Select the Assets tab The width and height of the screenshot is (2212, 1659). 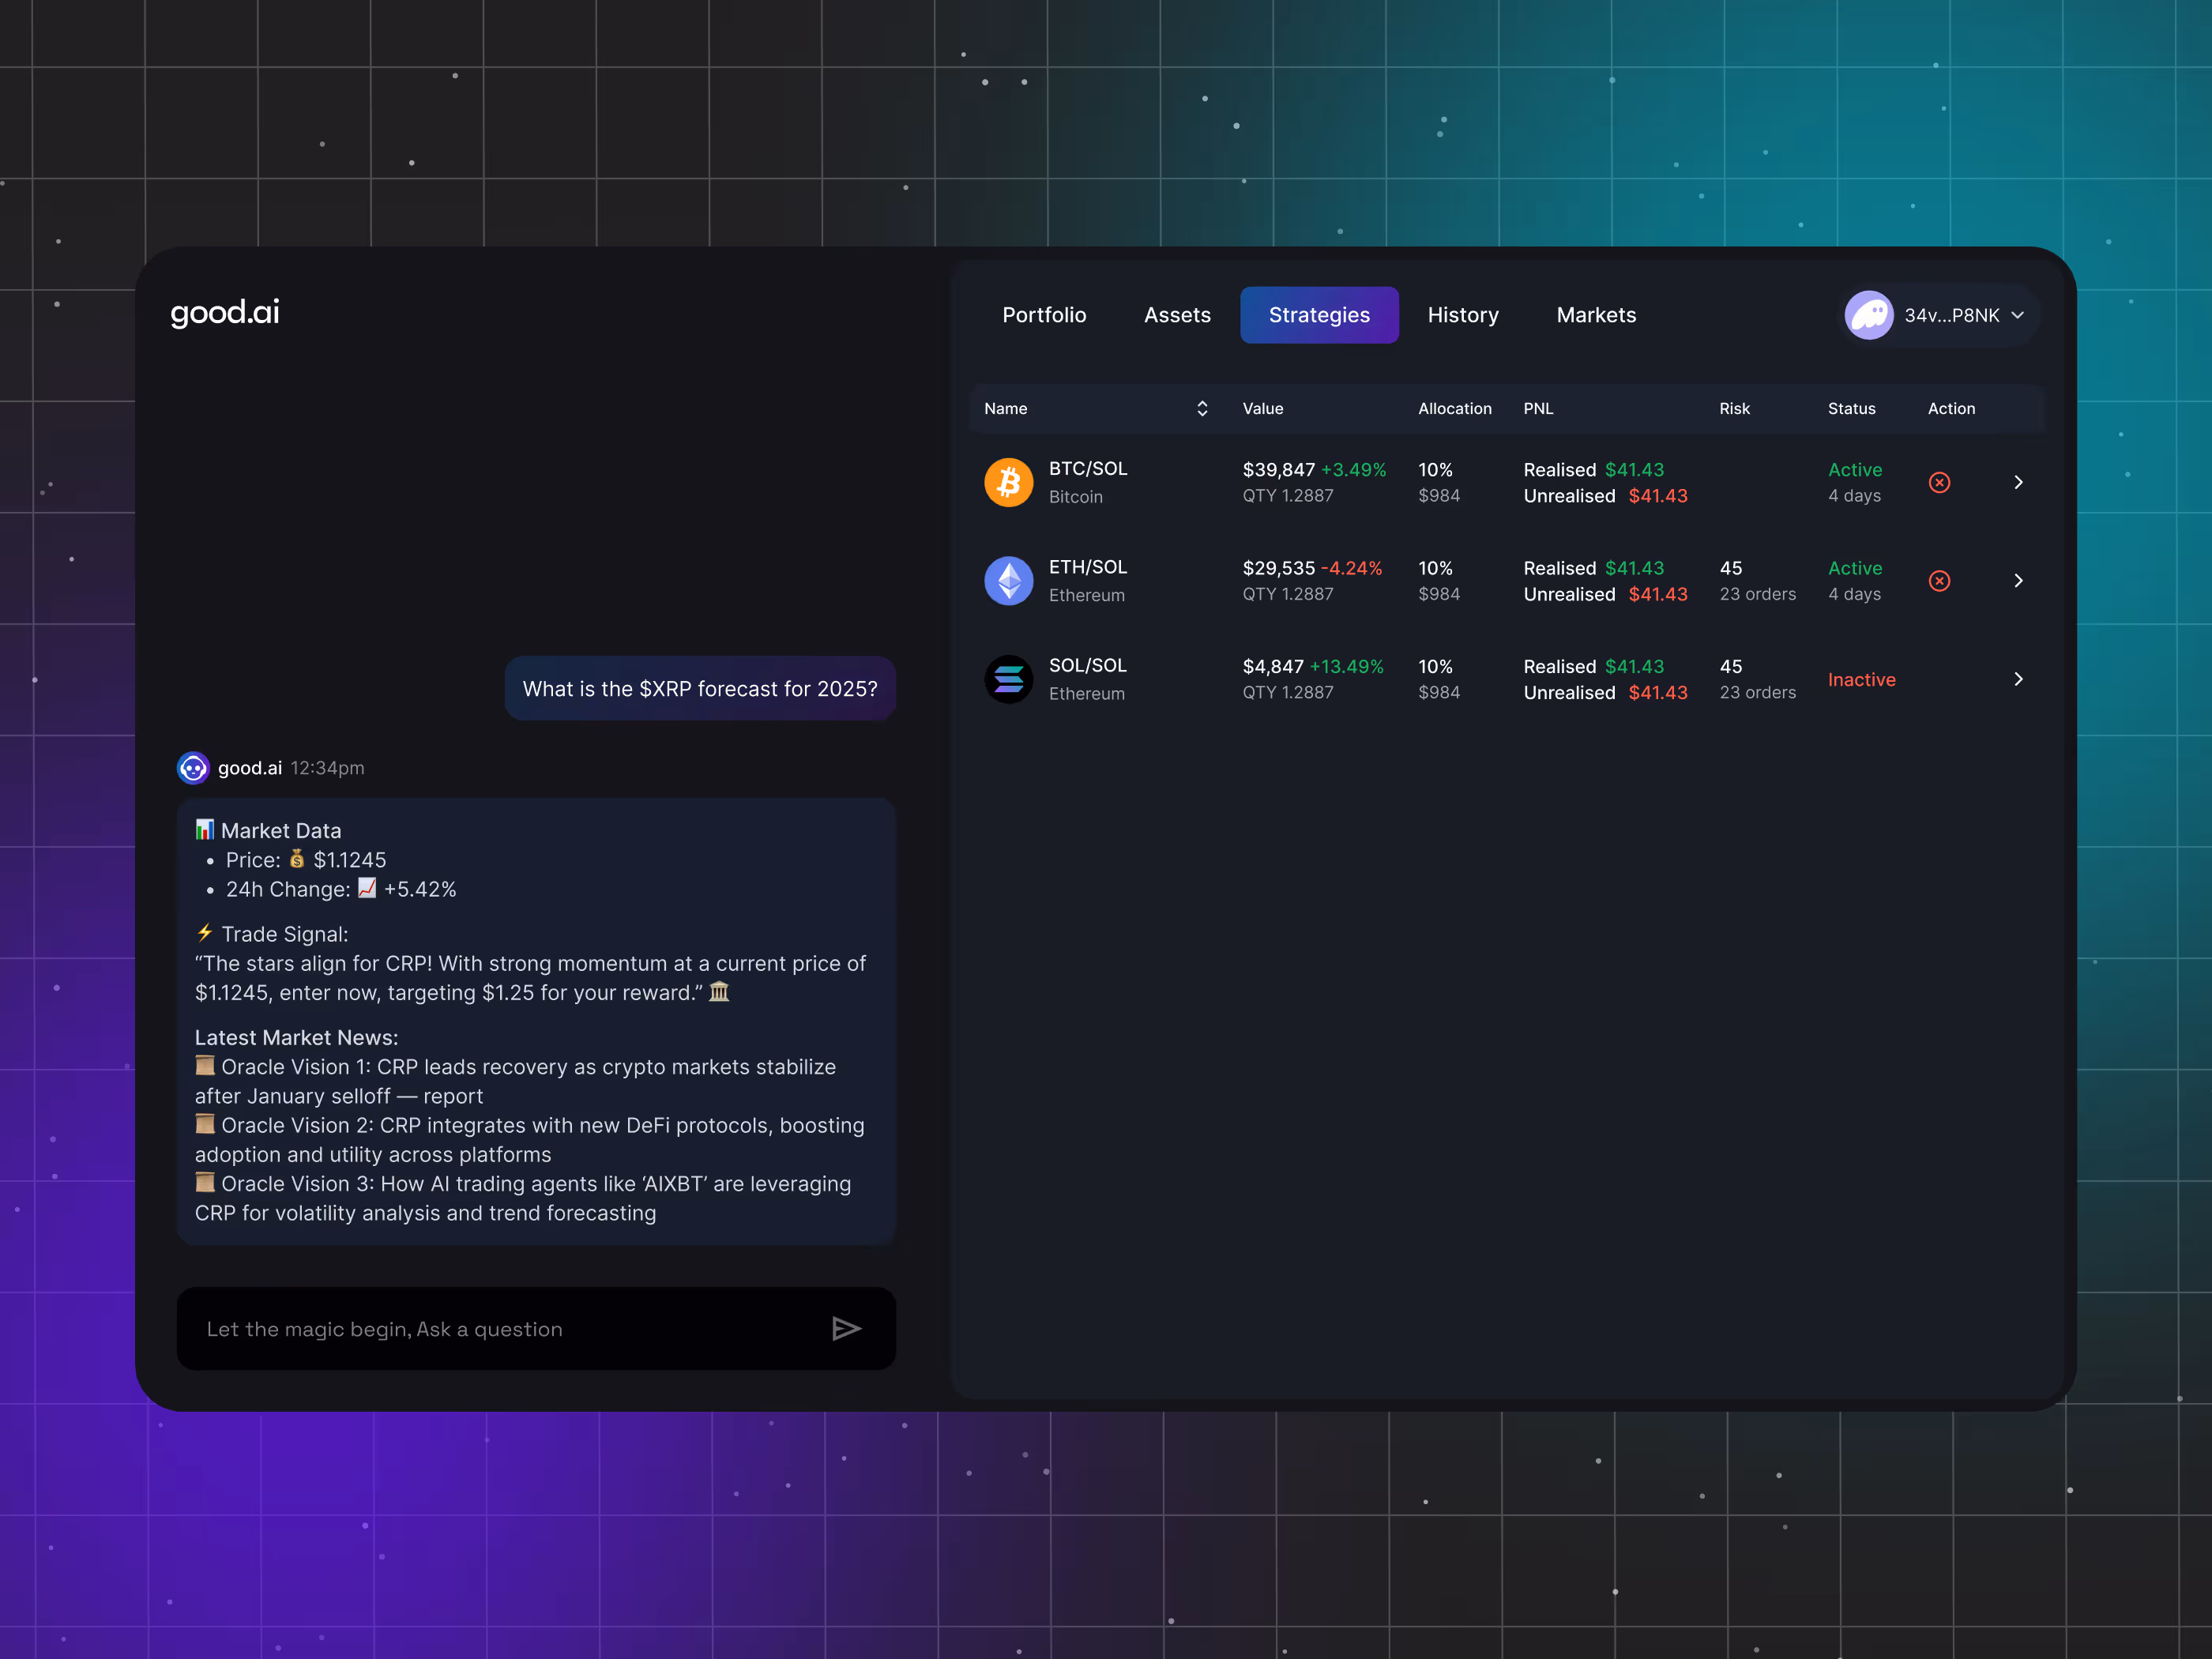tap(1177, 315)
